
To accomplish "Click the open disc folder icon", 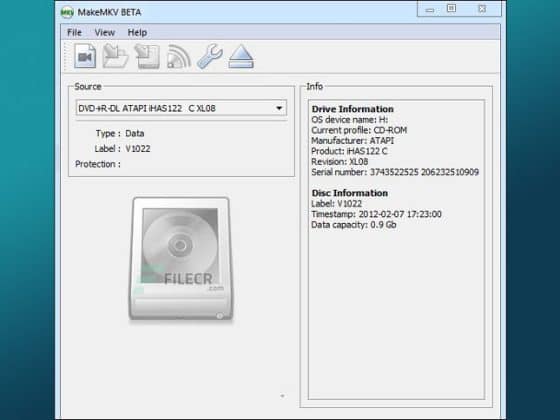I will 115,56.
